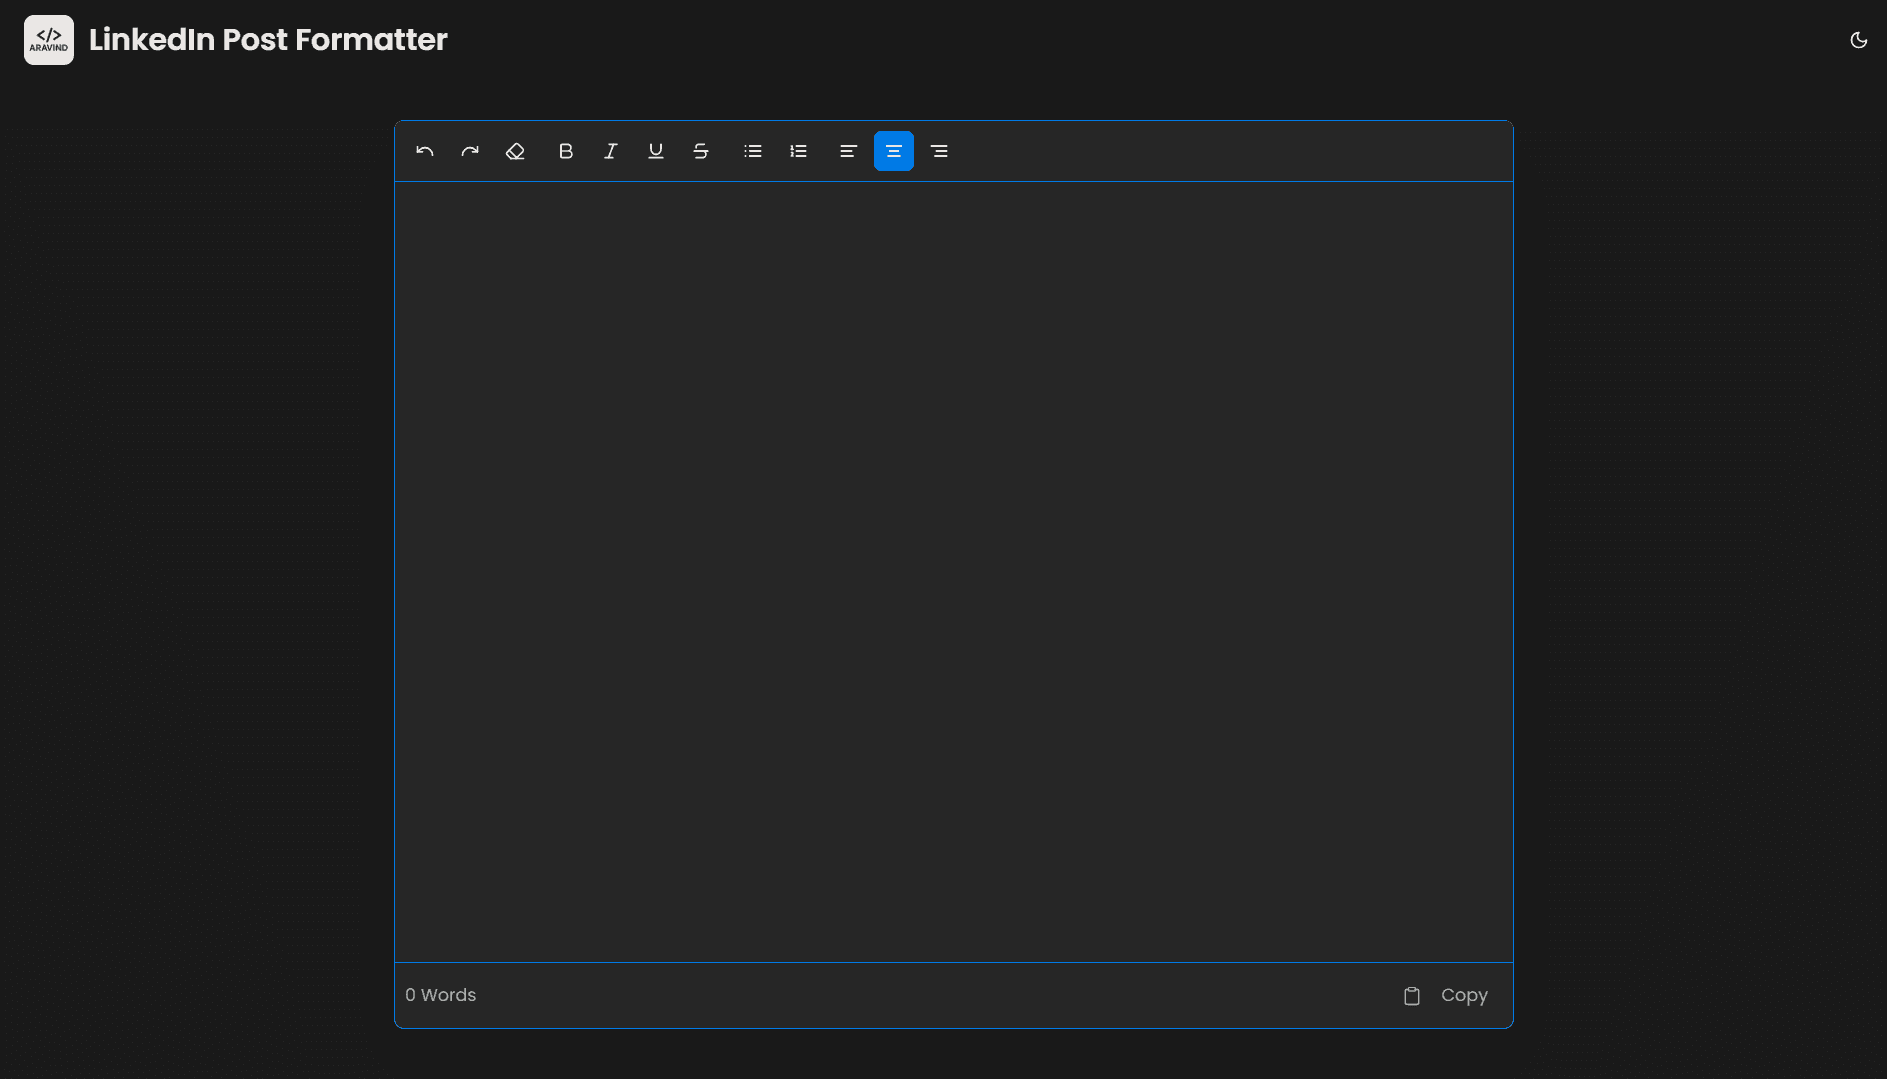Viewport: 1887px width, 1079px height.
Task: Click the Aravind logo icon
Action: (49, 40)
